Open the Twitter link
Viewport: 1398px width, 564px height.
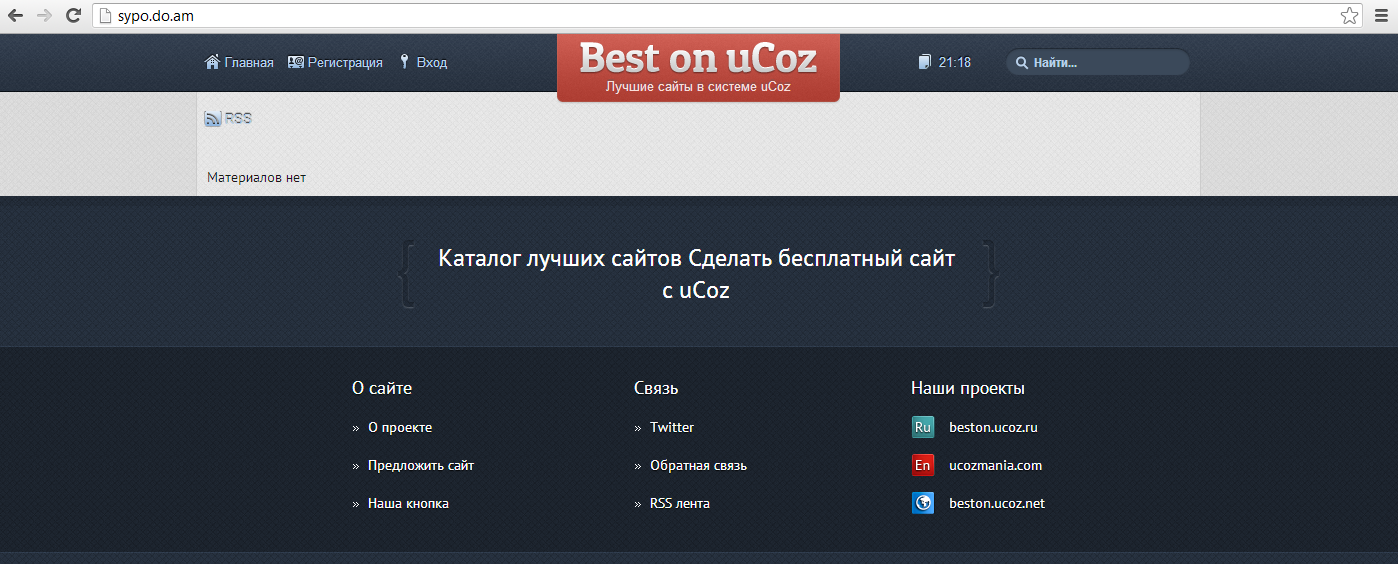tap(671, 427)
